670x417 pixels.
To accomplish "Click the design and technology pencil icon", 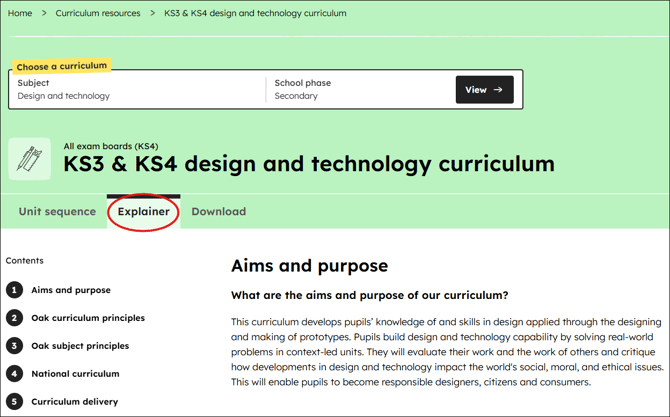I will tap(29, 159).
